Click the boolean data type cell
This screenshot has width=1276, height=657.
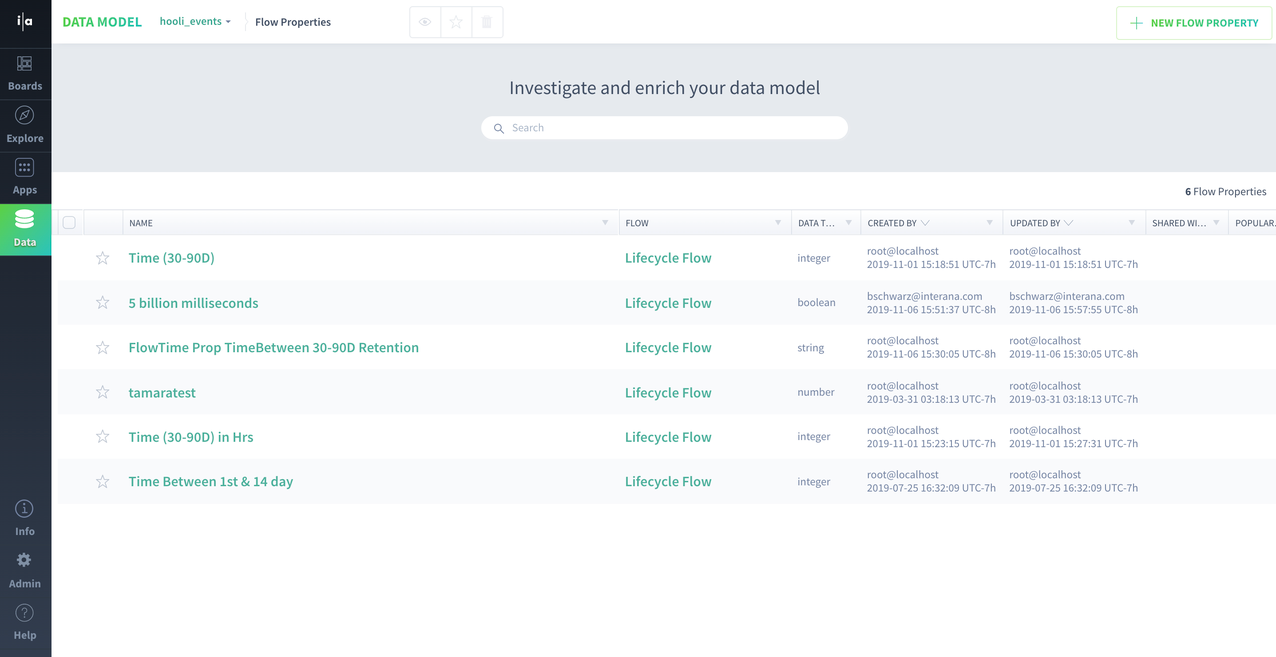pyautogui.click(x=816, y=303)
